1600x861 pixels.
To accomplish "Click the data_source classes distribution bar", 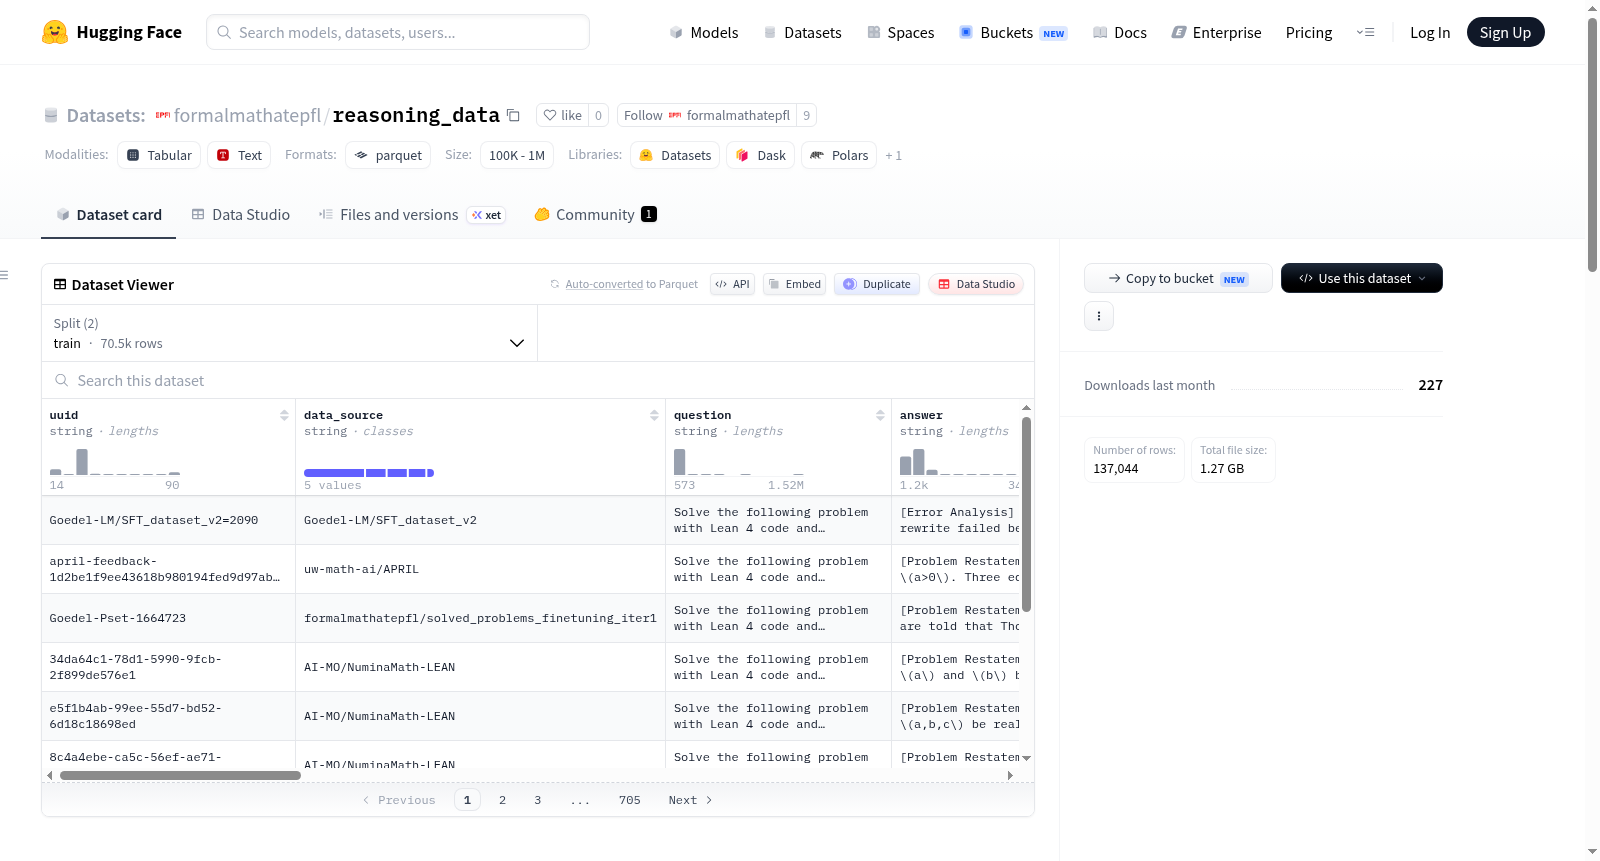I will tap(369, 473).
